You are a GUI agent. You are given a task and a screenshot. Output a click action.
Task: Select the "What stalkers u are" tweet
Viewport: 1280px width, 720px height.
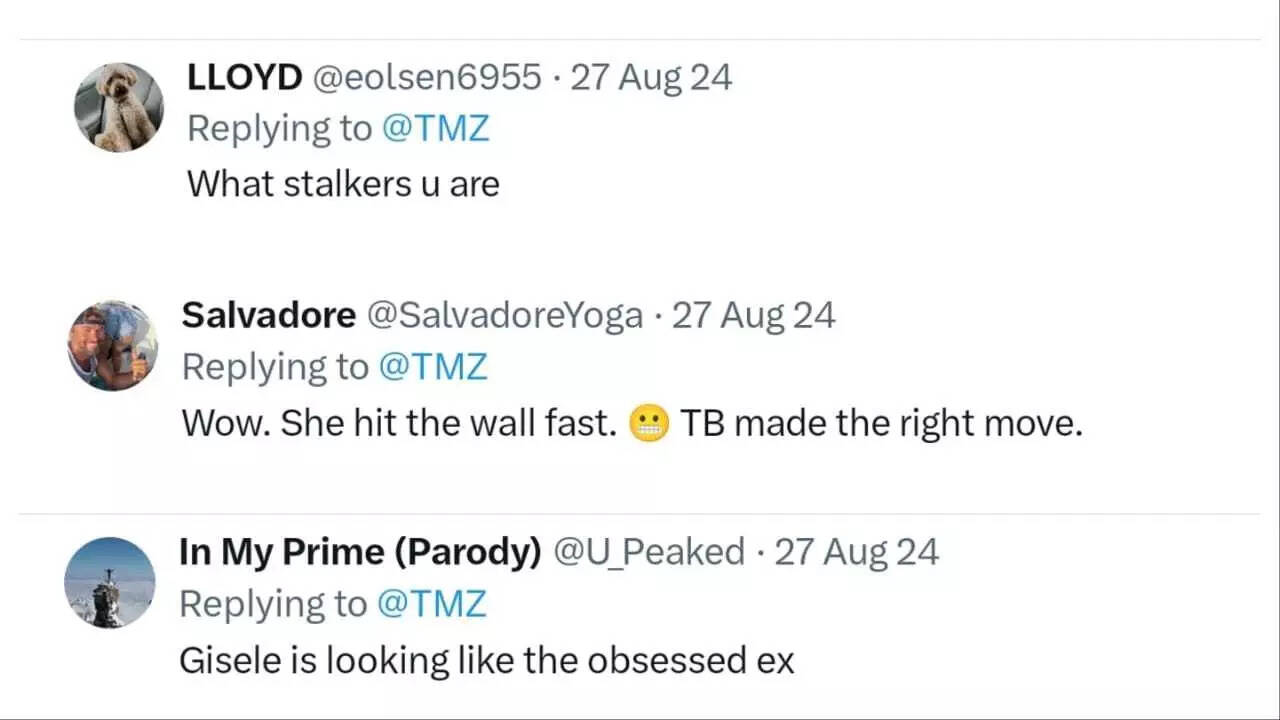(x=343, y=183)
